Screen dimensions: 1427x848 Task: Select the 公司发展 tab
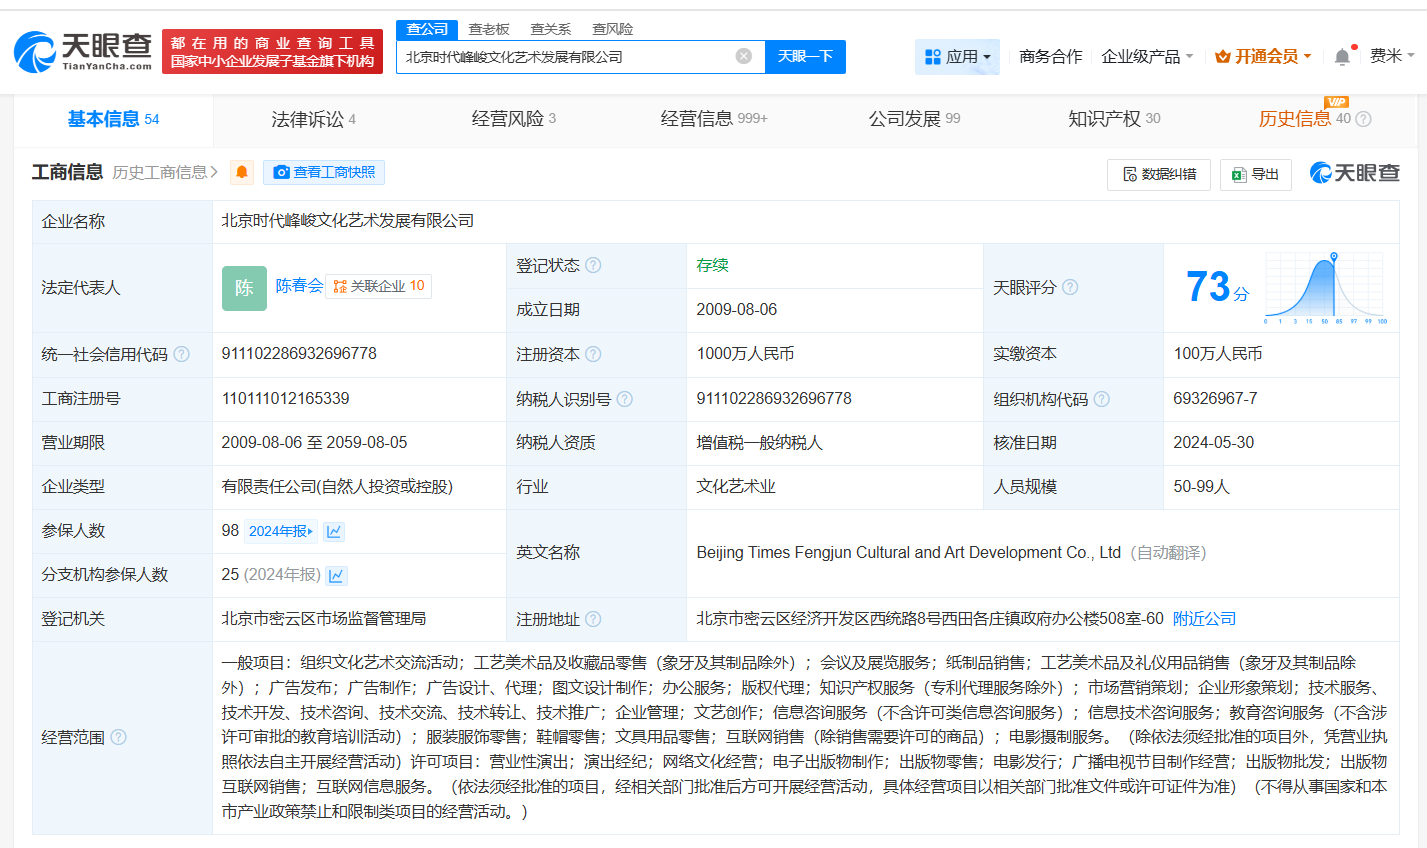pyautogui.click(x=914, y=119)
